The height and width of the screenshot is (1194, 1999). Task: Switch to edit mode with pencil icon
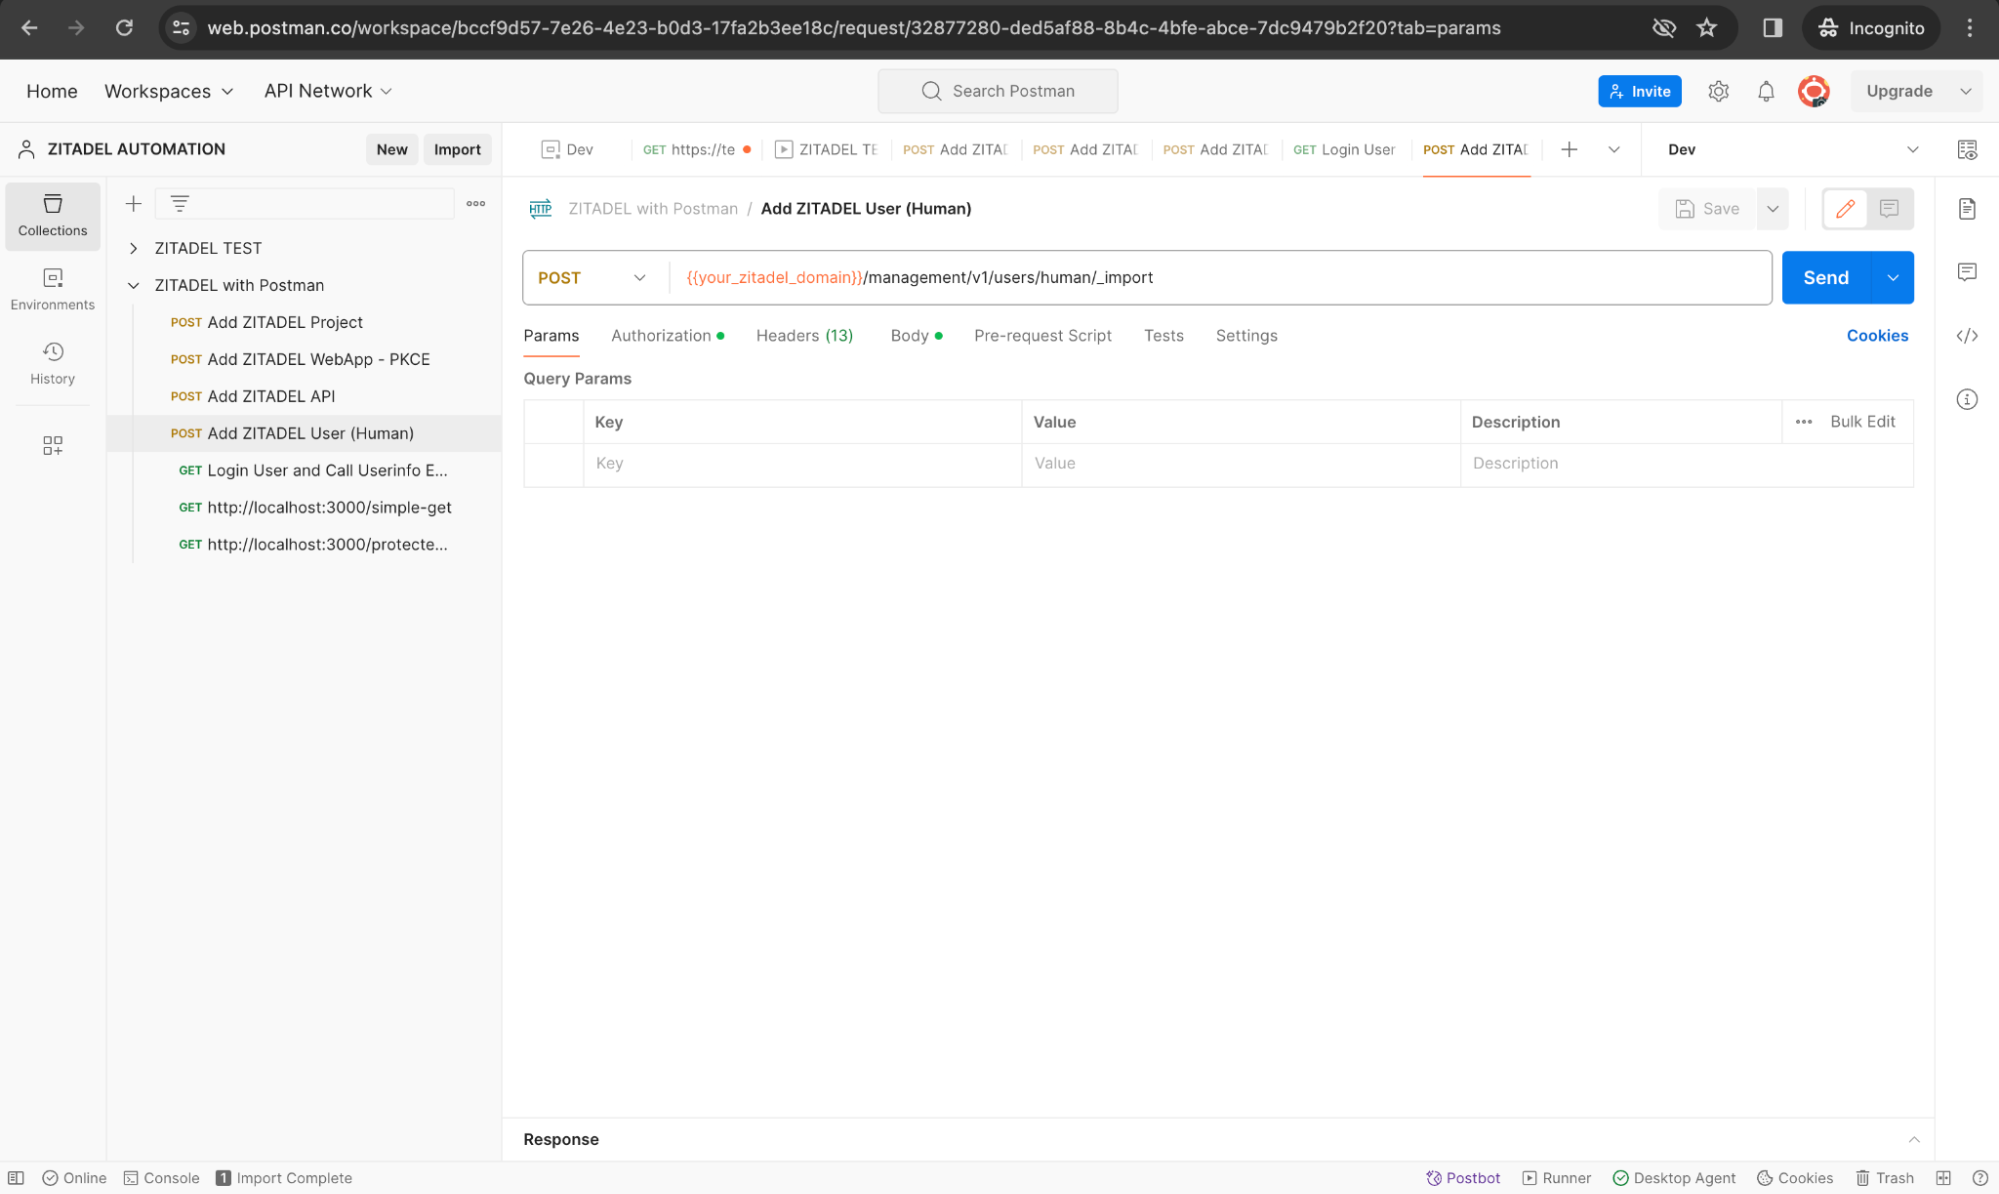pos(1845,208)
